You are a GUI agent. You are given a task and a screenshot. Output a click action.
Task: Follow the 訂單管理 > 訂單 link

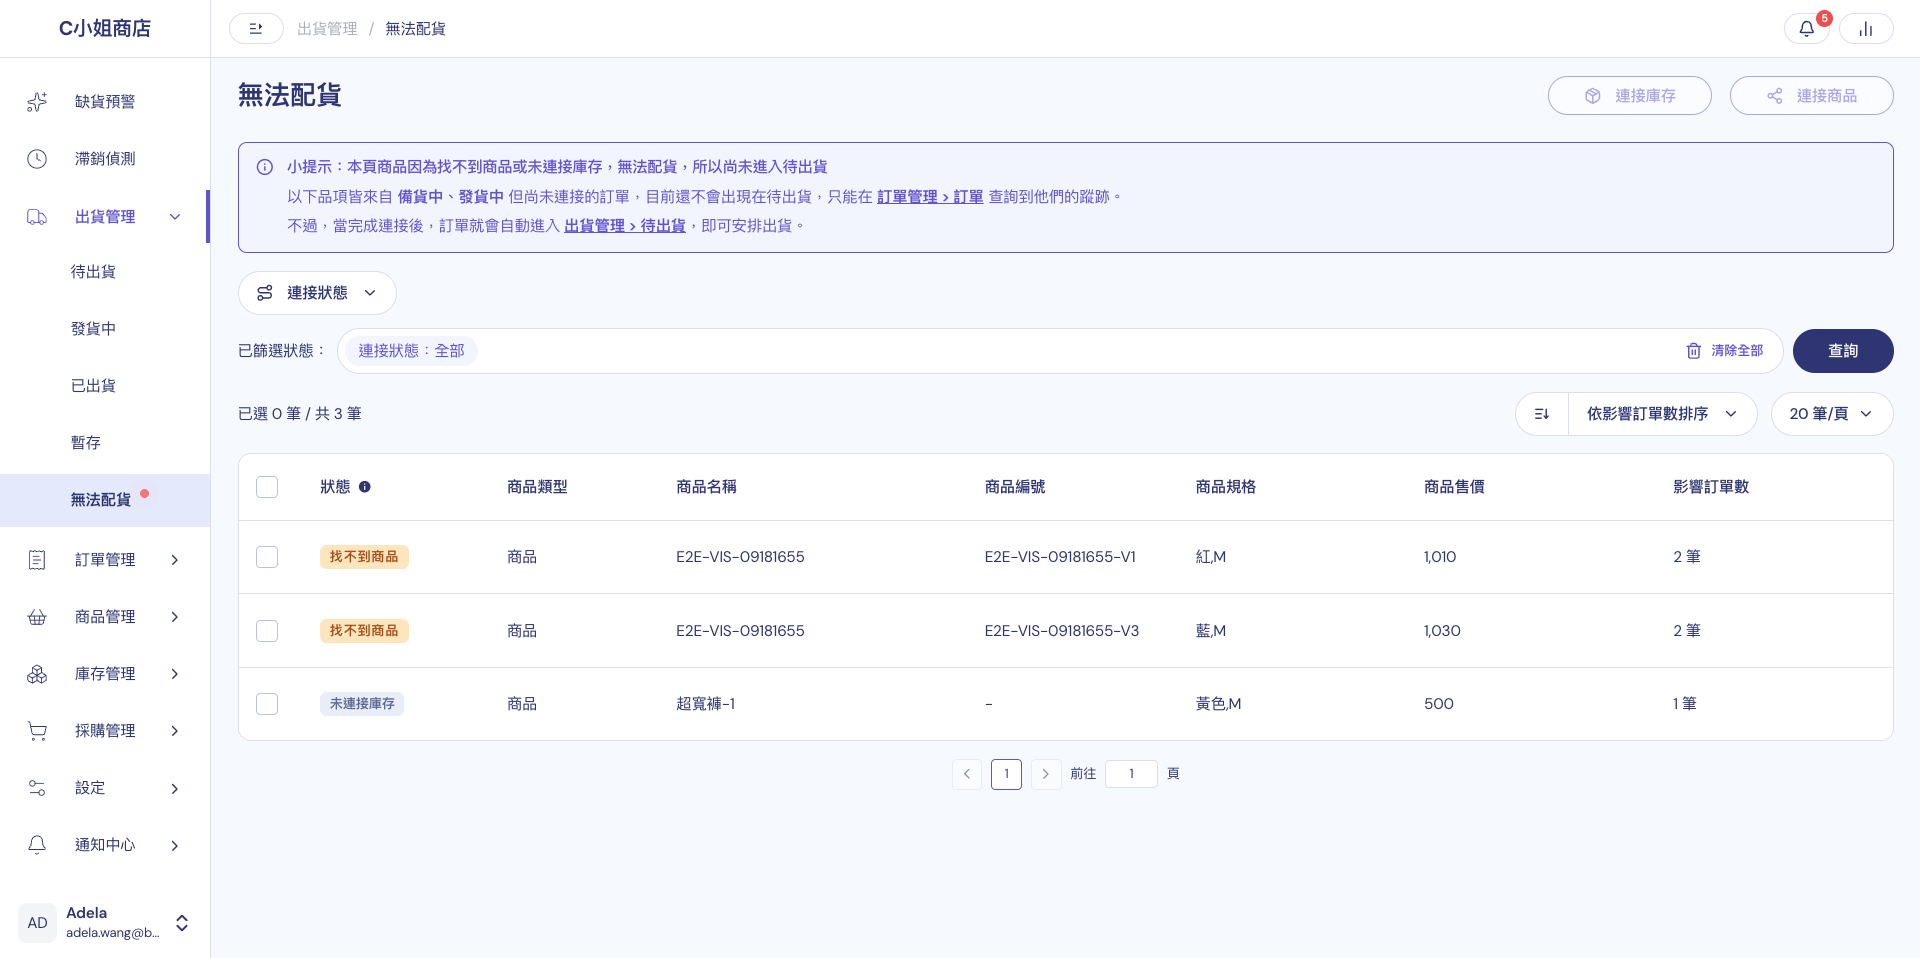click(930, 197)
